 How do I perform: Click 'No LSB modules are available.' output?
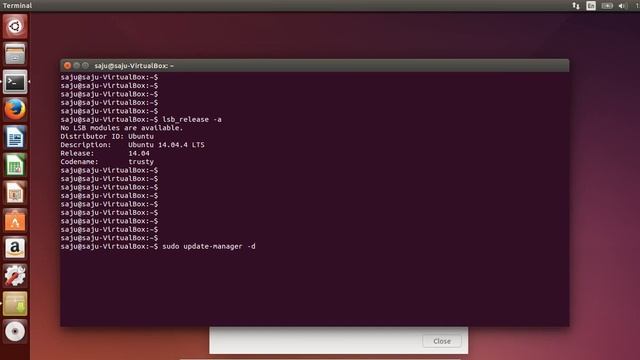pyautogui.click(x=122, y=128)
